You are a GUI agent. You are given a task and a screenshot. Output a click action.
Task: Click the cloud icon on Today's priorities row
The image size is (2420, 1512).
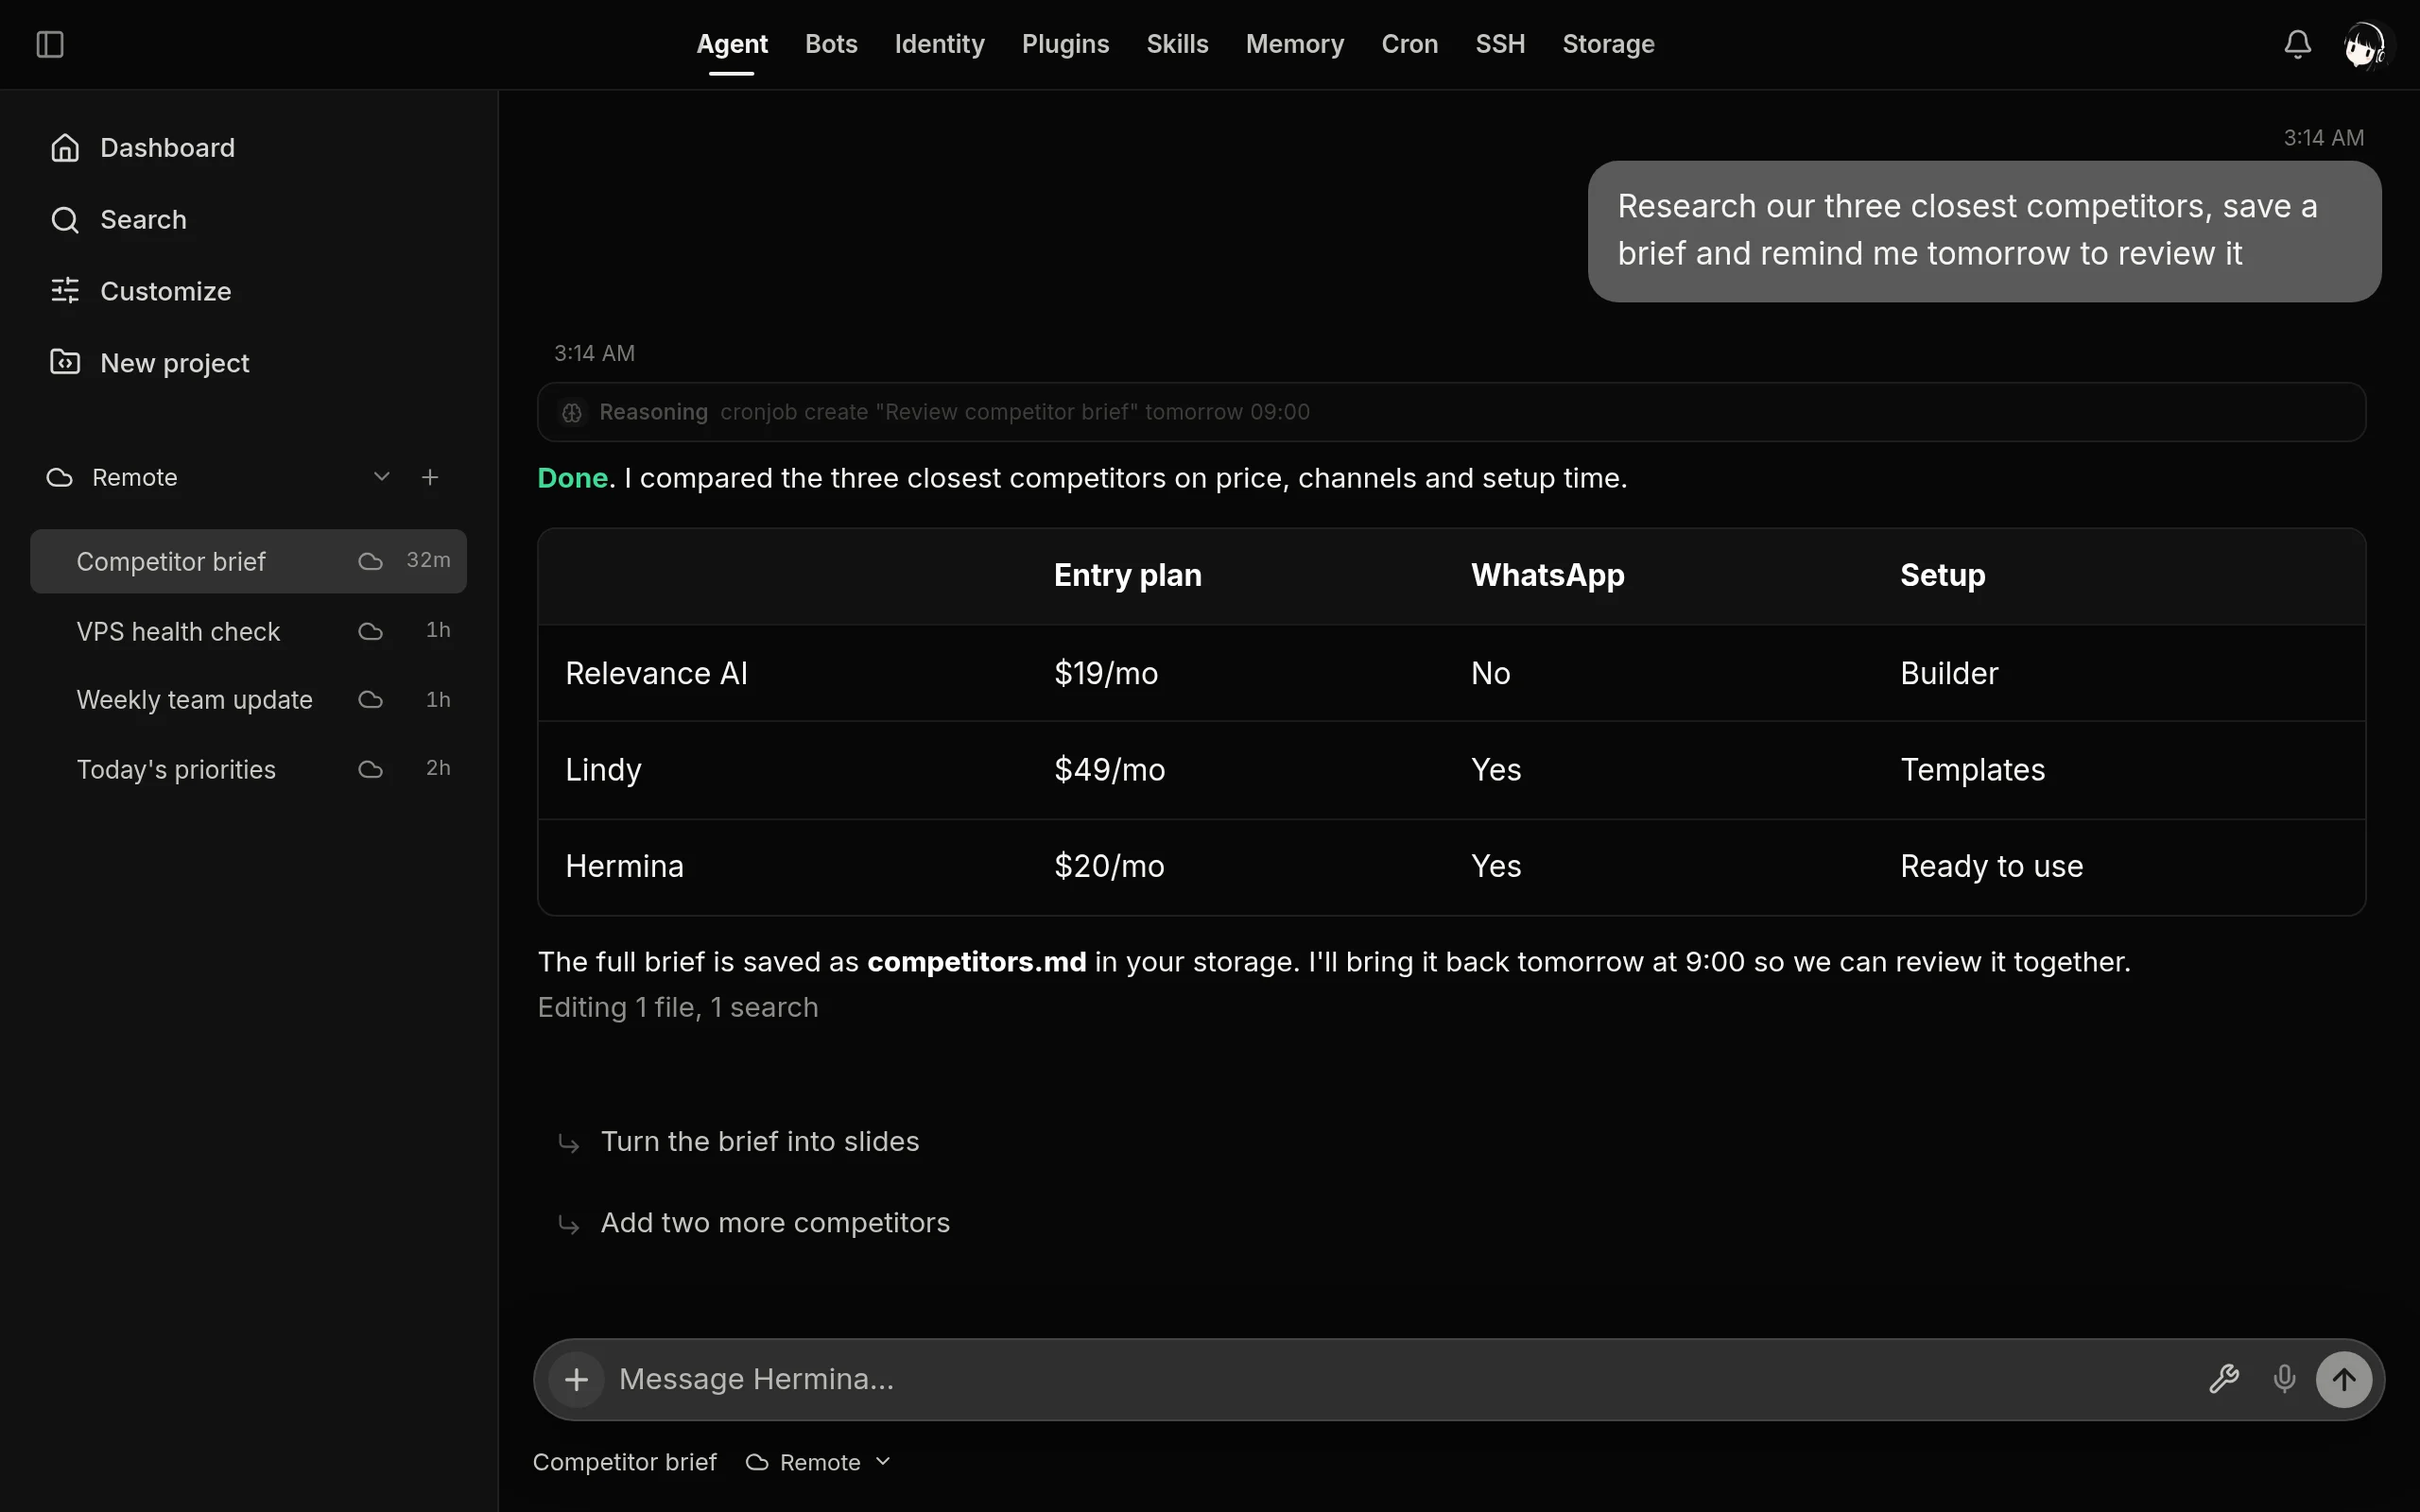pos(371,770)
